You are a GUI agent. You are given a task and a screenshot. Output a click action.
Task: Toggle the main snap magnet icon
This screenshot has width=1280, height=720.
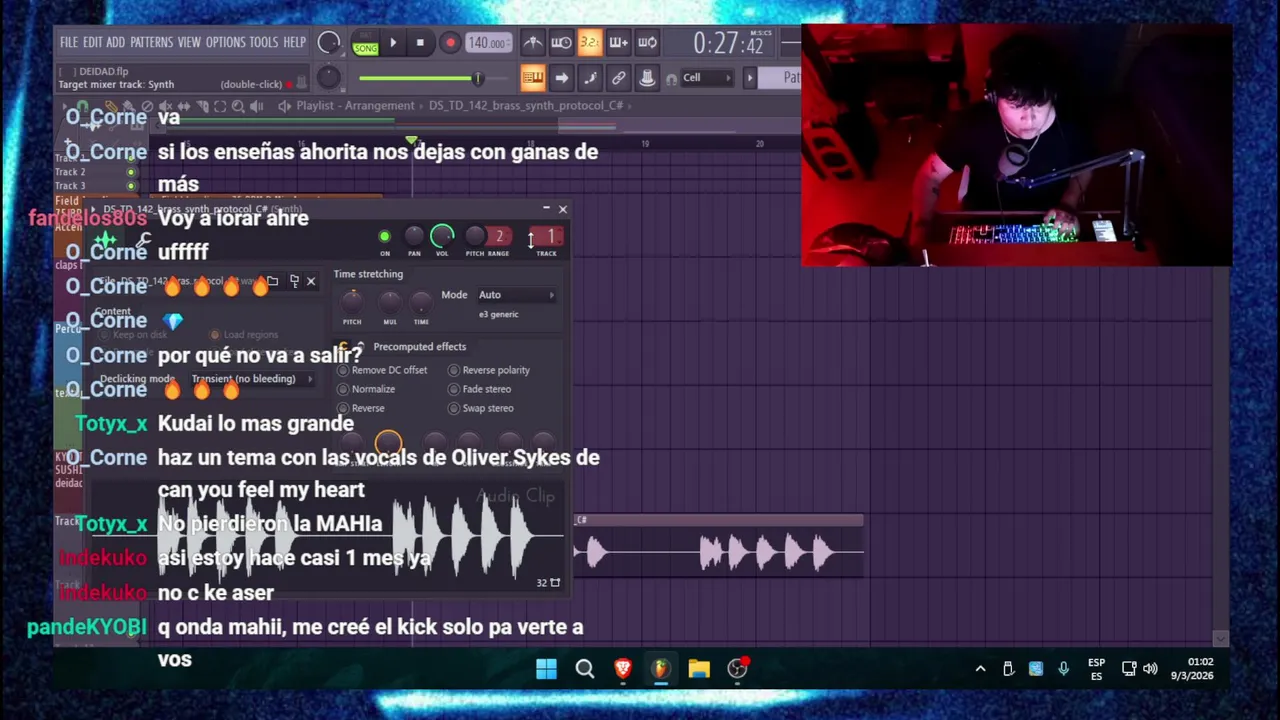point(672,79)
